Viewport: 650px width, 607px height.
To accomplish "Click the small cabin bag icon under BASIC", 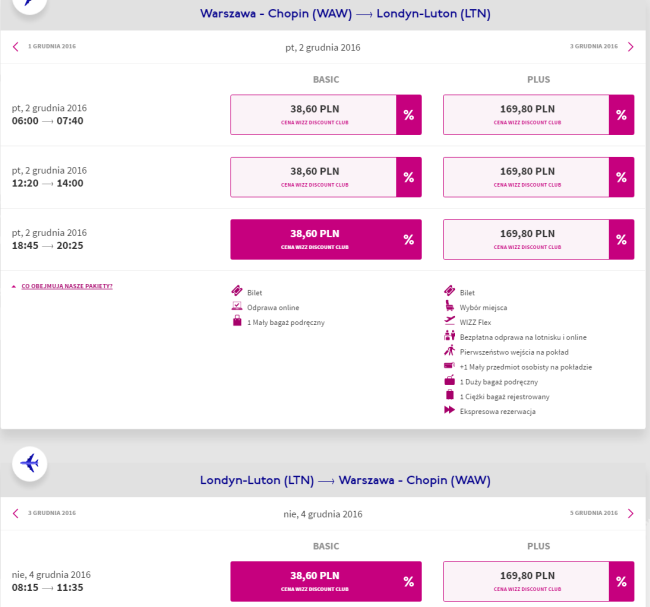I will point(237,321).
